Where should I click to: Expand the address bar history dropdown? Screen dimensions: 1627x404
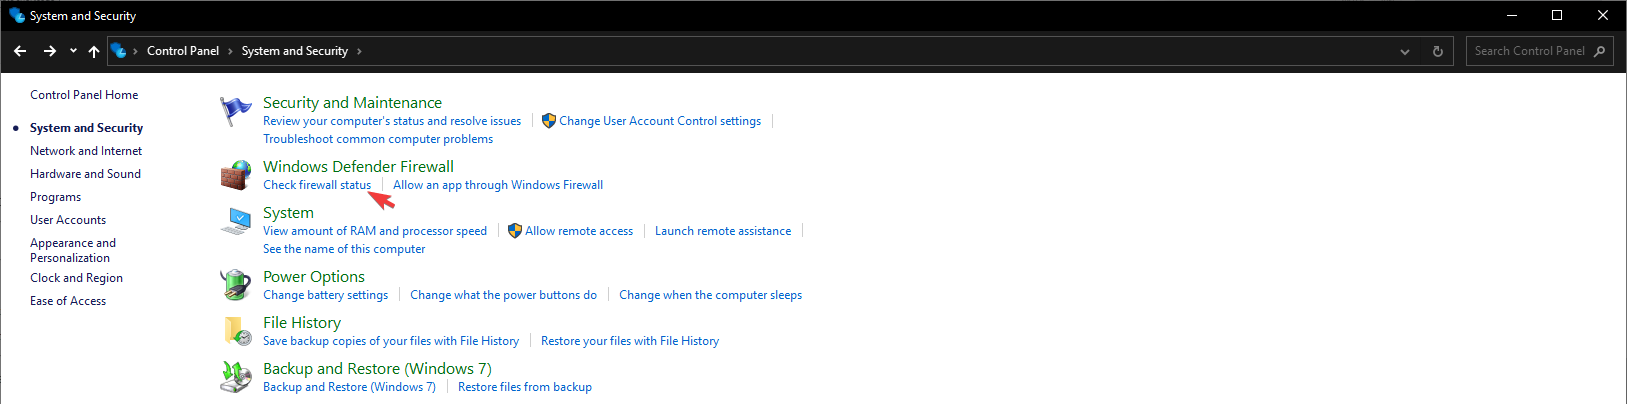tap(1405, 51)
